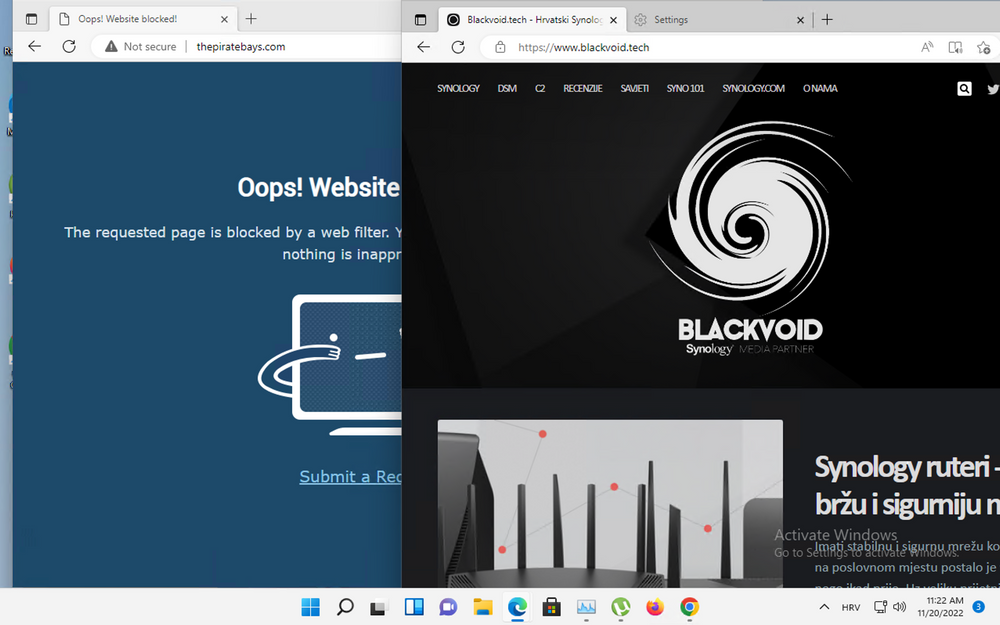The height and width of the screenshot is (625, 1000).
Task: Open the notification center badge
Action: coord(978,607)
